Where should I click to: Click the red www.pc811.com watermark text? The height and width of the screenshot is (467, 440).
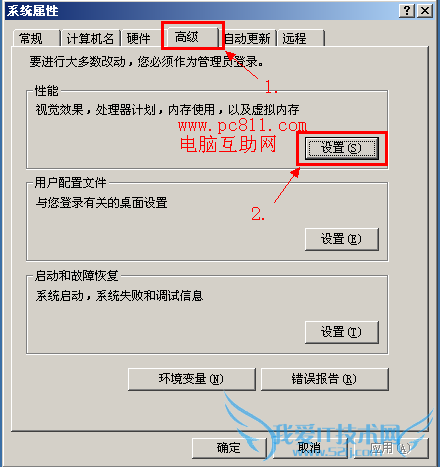[242, 126]
